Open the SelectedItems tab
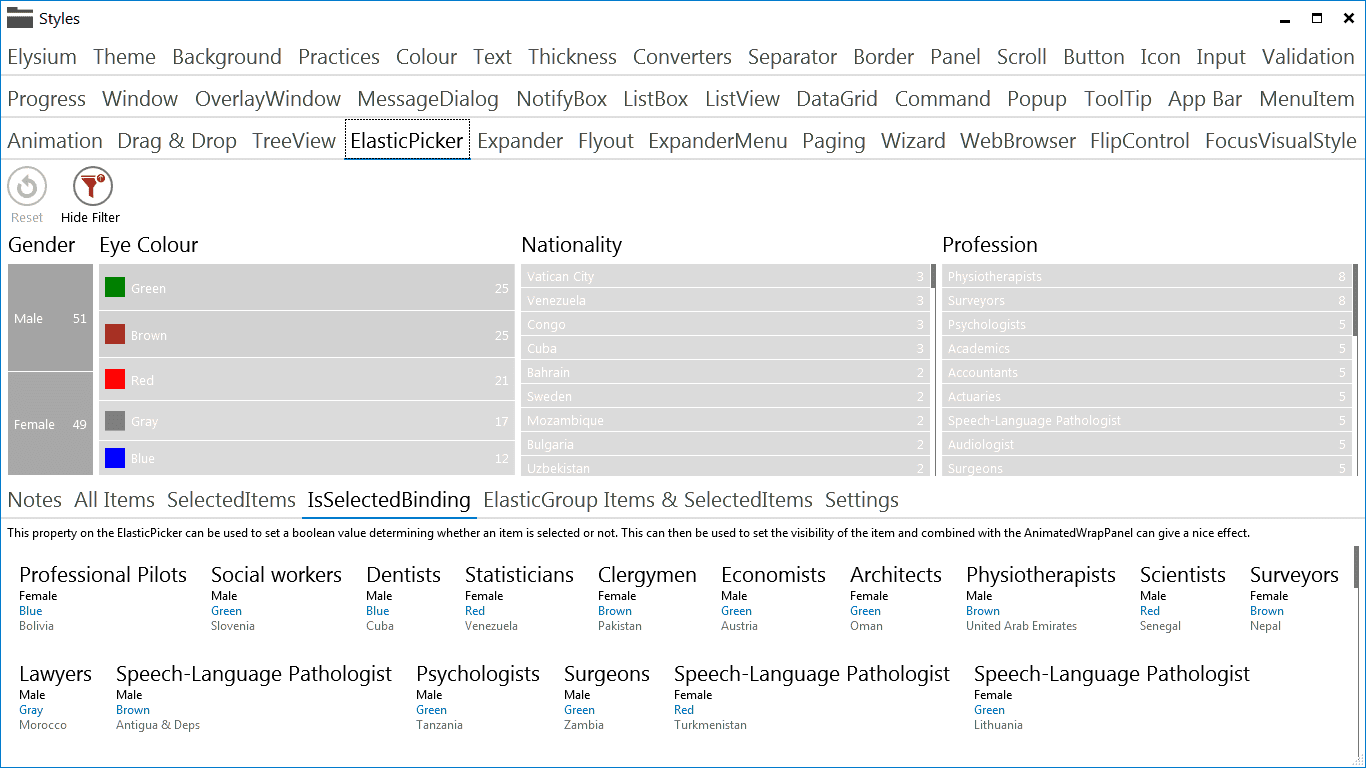 point(230,500)
